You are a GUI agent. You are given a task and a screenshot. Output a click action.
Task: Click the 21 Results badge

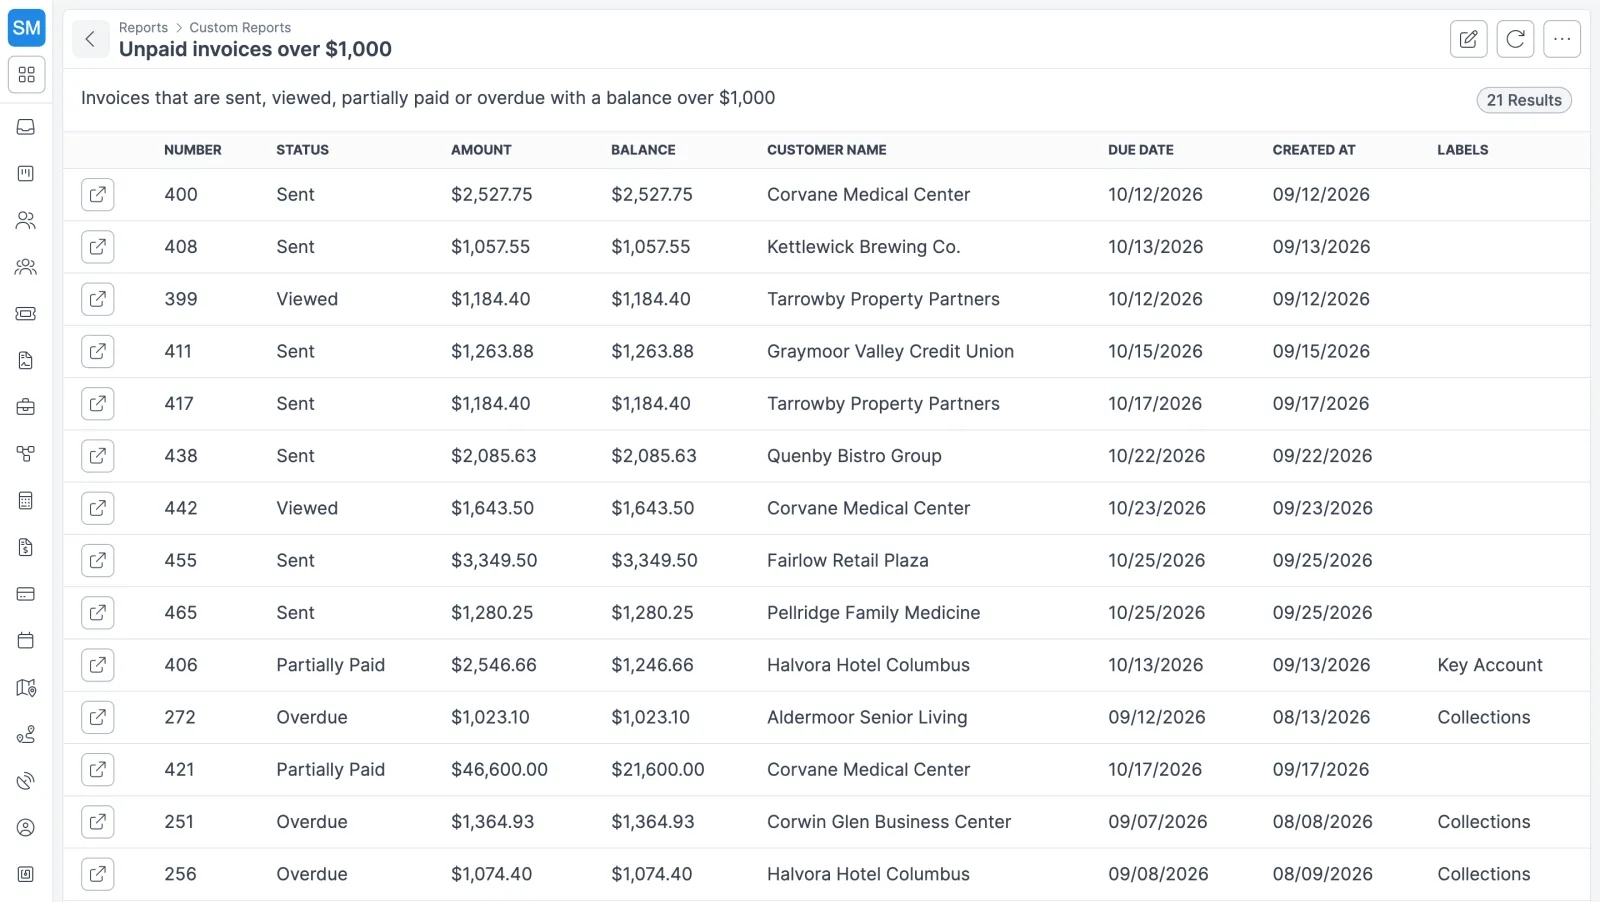click(x=1524, y=100)
